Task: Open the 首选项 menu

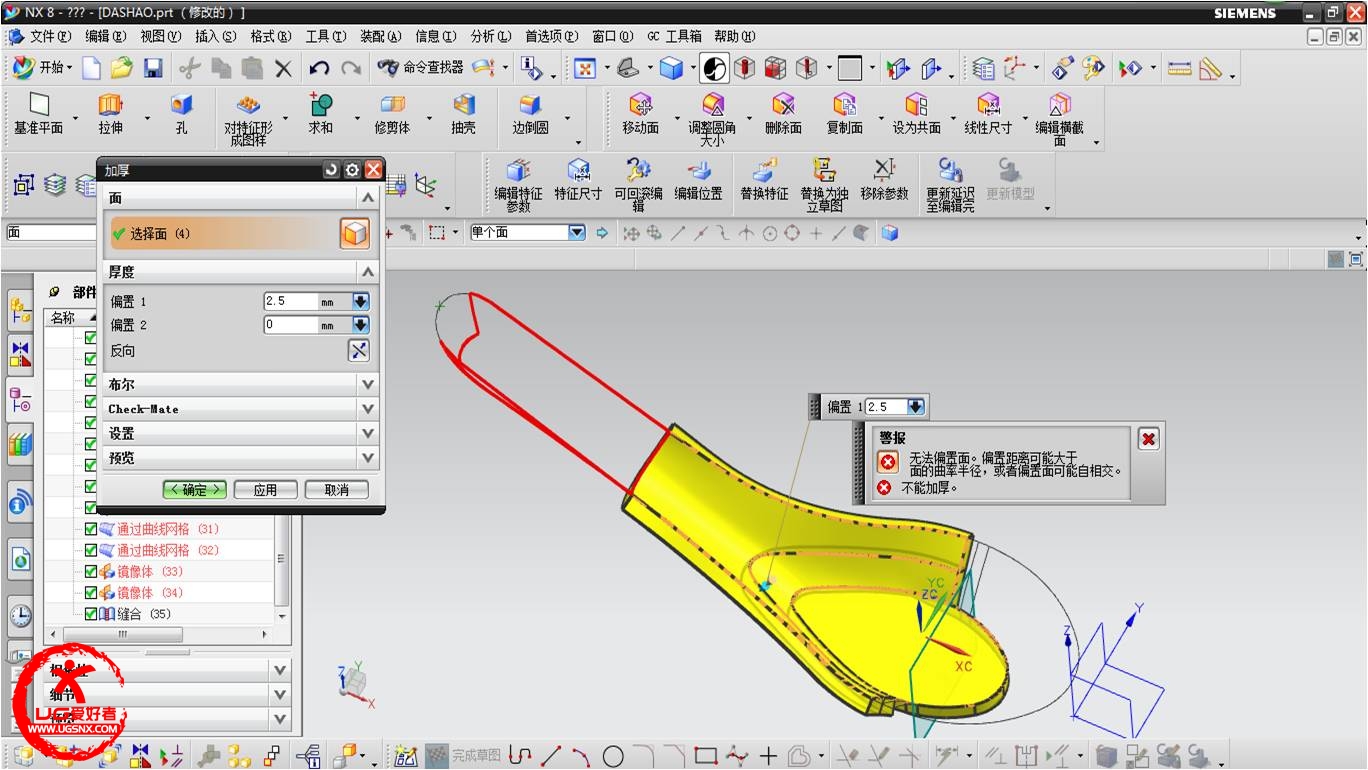Action: pos(551,36)
